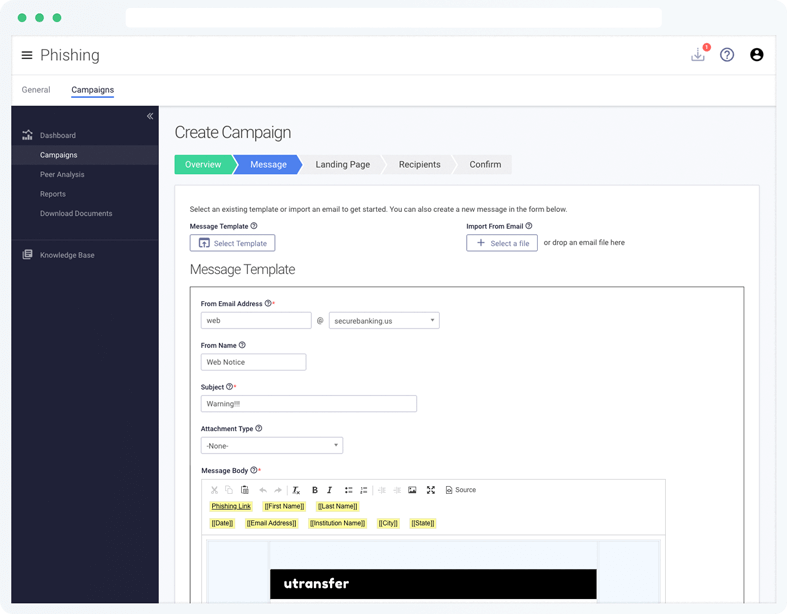
Task: Click the Subject input field
Action: pyautogui.click(x=308, y=404)
